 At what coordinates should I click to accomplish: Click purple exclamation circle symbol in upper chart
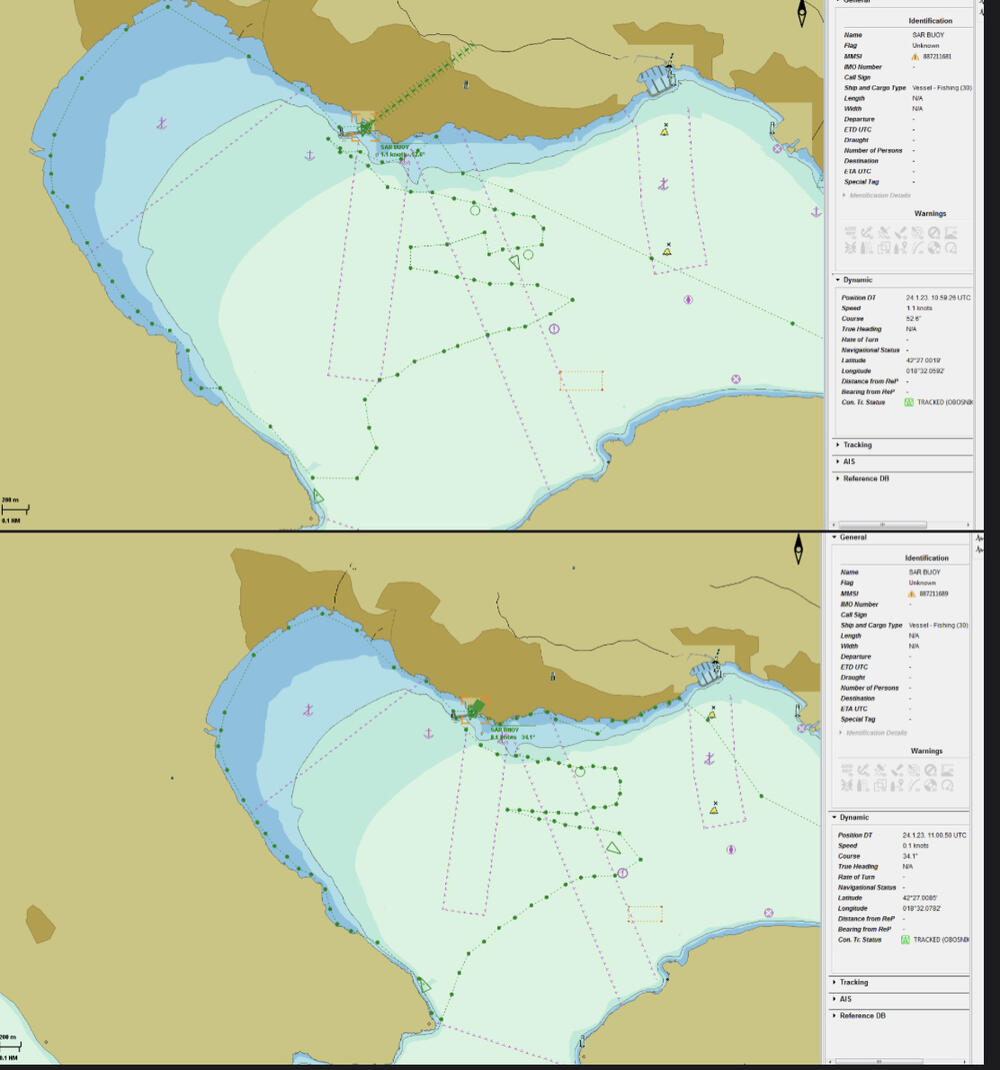tap(554, 329)
